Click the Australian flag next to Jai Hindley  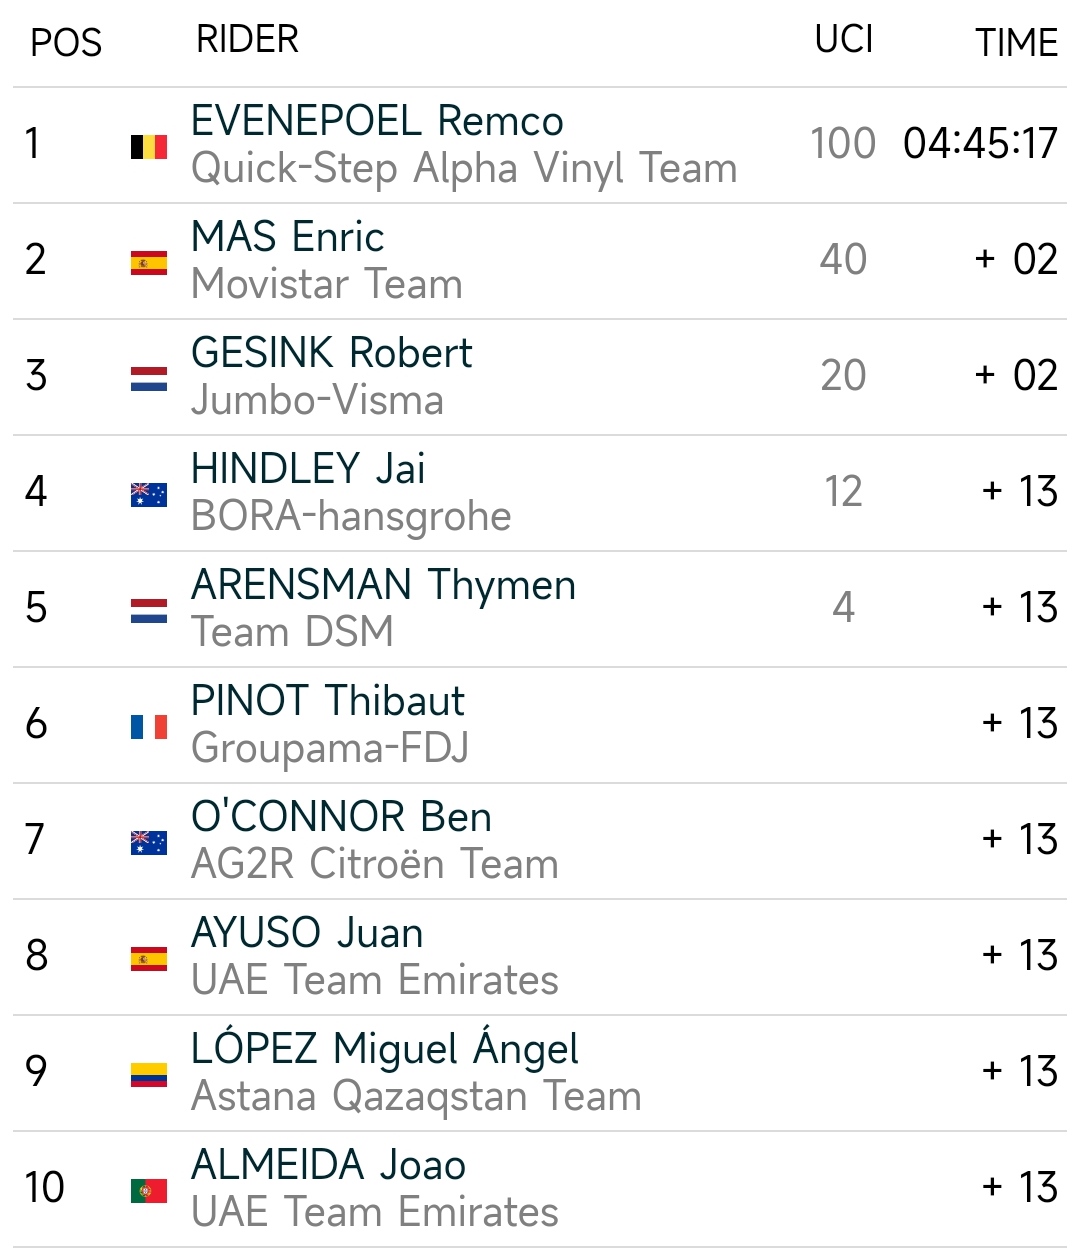coord(148,495)
